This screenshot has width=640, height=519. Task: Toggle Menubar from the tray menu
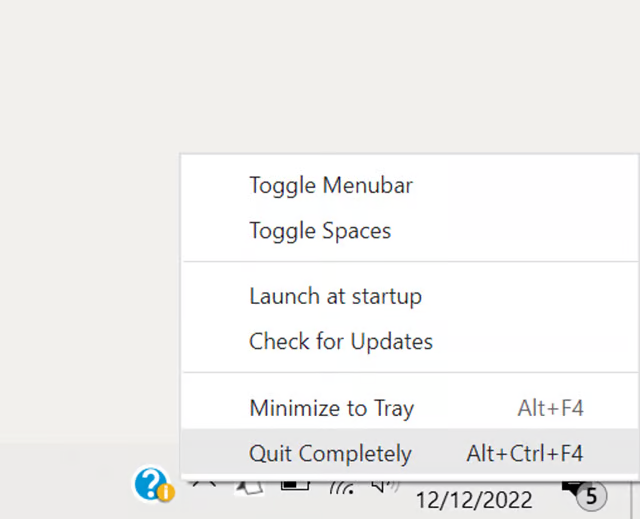pos(330,185)
